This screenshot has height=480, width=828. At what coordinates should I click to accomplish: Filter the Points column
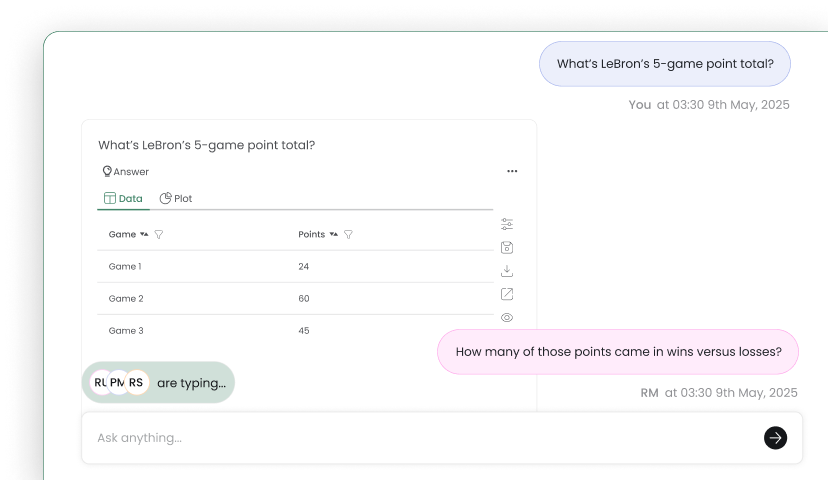(x=349, y=234)
